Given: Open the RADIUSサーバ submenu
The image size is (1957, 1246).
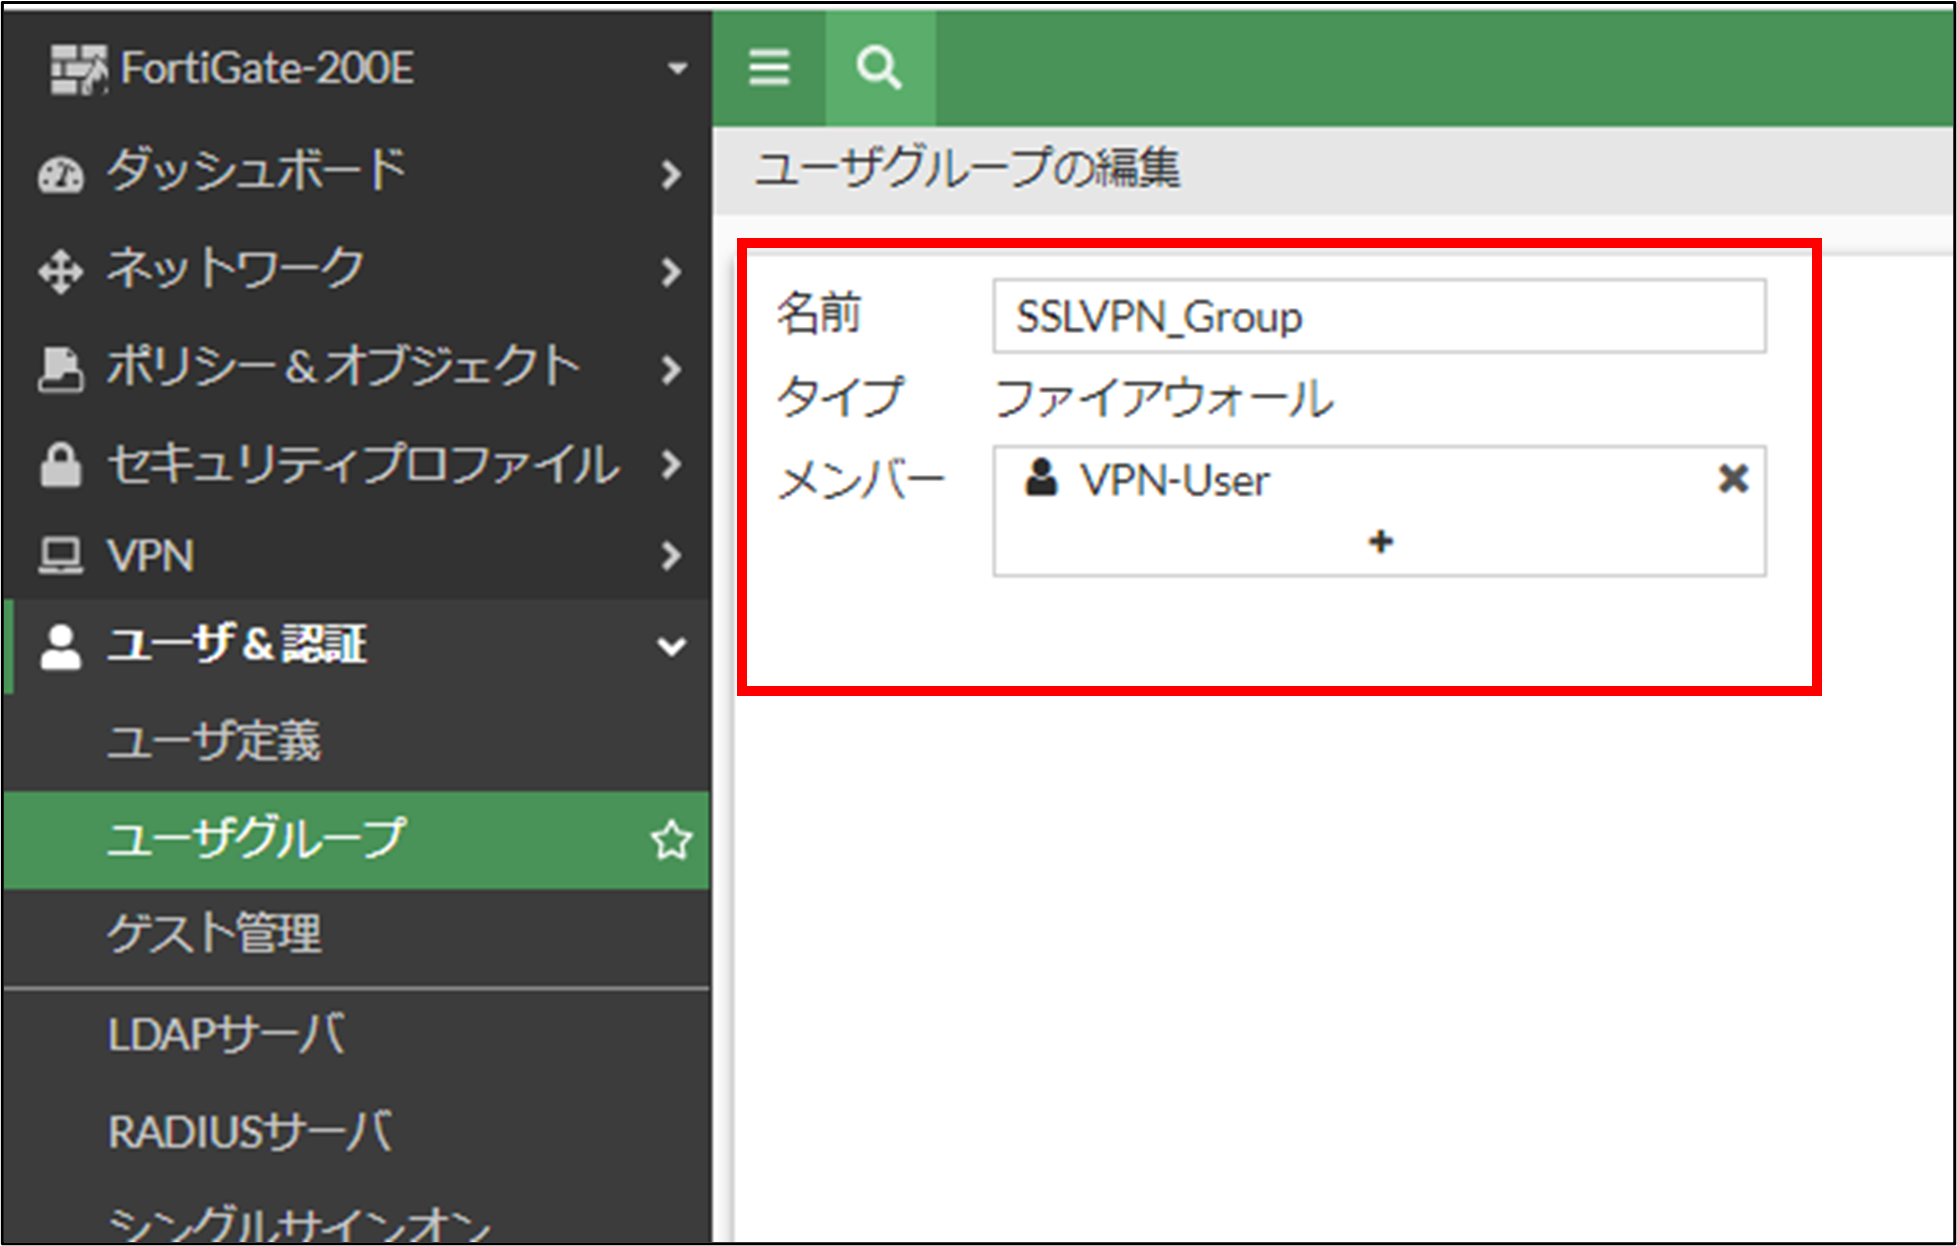Looking at the screenshot, I should click(x=356, y=1133).
